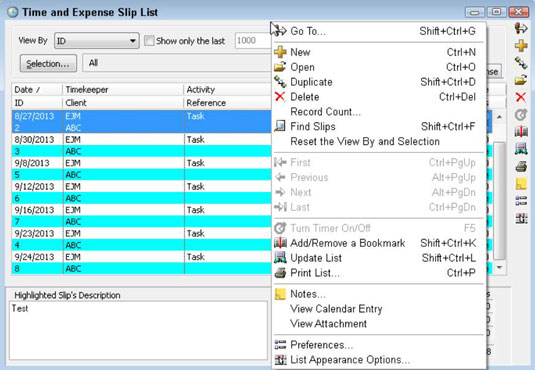Click the 1000 slips count field
Image resolution: width=535 pixels, height=370 pixels.
[253, 41]
